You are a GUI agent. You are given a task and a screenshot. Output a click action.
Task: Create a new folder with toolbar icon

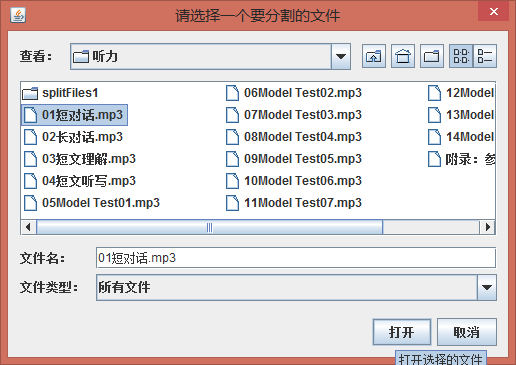432,56
